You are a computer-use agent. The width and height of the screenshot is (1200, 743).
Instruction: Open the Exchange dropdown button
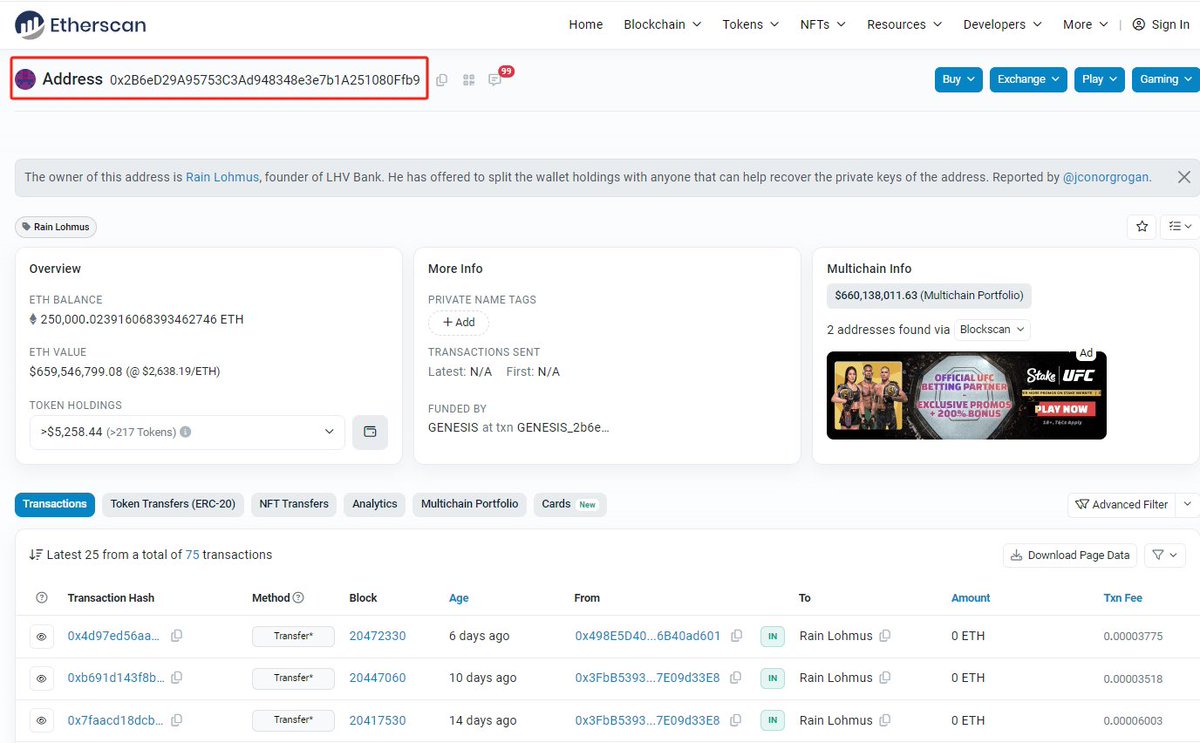click(x=1029, y=79)
